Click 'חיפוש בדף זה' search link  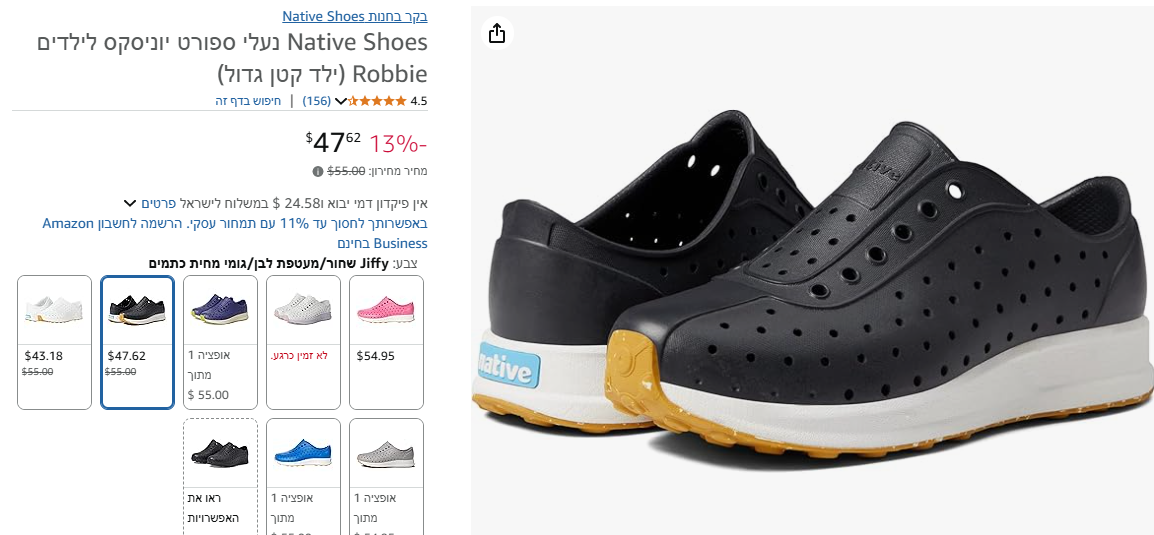pos(249,101)
